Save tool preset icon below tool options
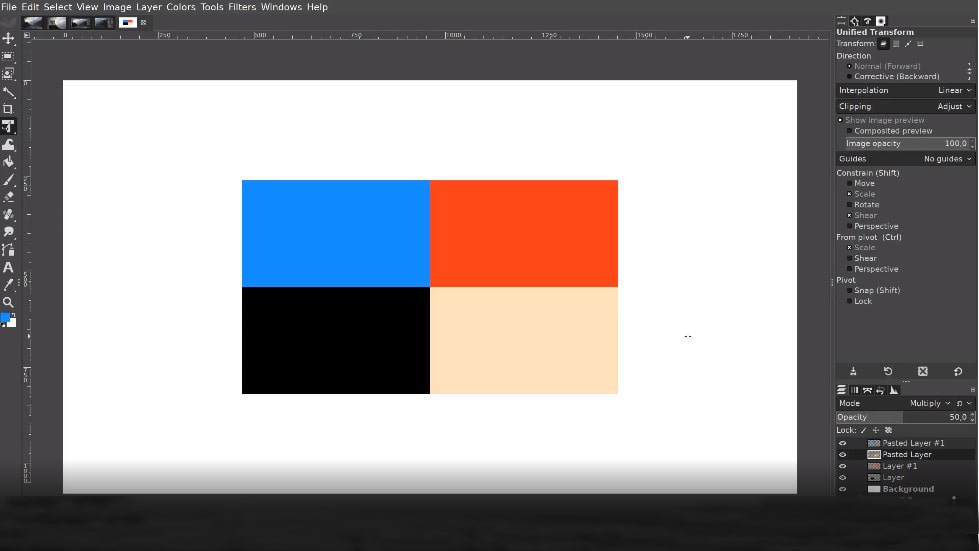979x551 pixels. pyautogui.click(x=853, y=371)
